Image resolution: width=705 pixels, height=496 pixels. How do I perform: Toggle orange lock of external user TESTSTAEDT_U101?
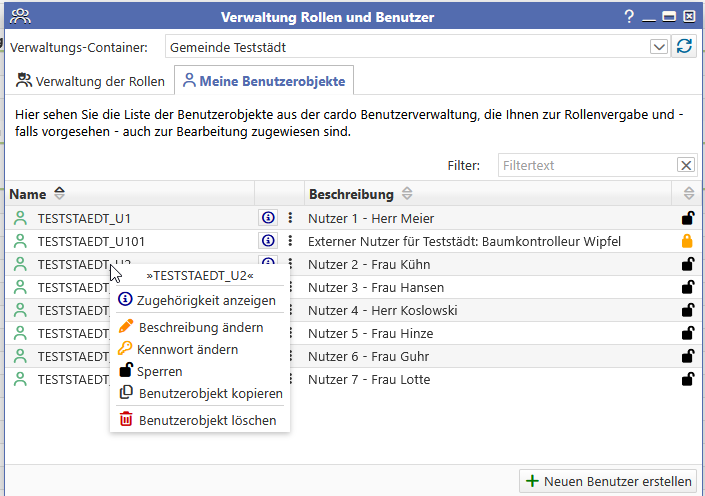pos(687,241)
